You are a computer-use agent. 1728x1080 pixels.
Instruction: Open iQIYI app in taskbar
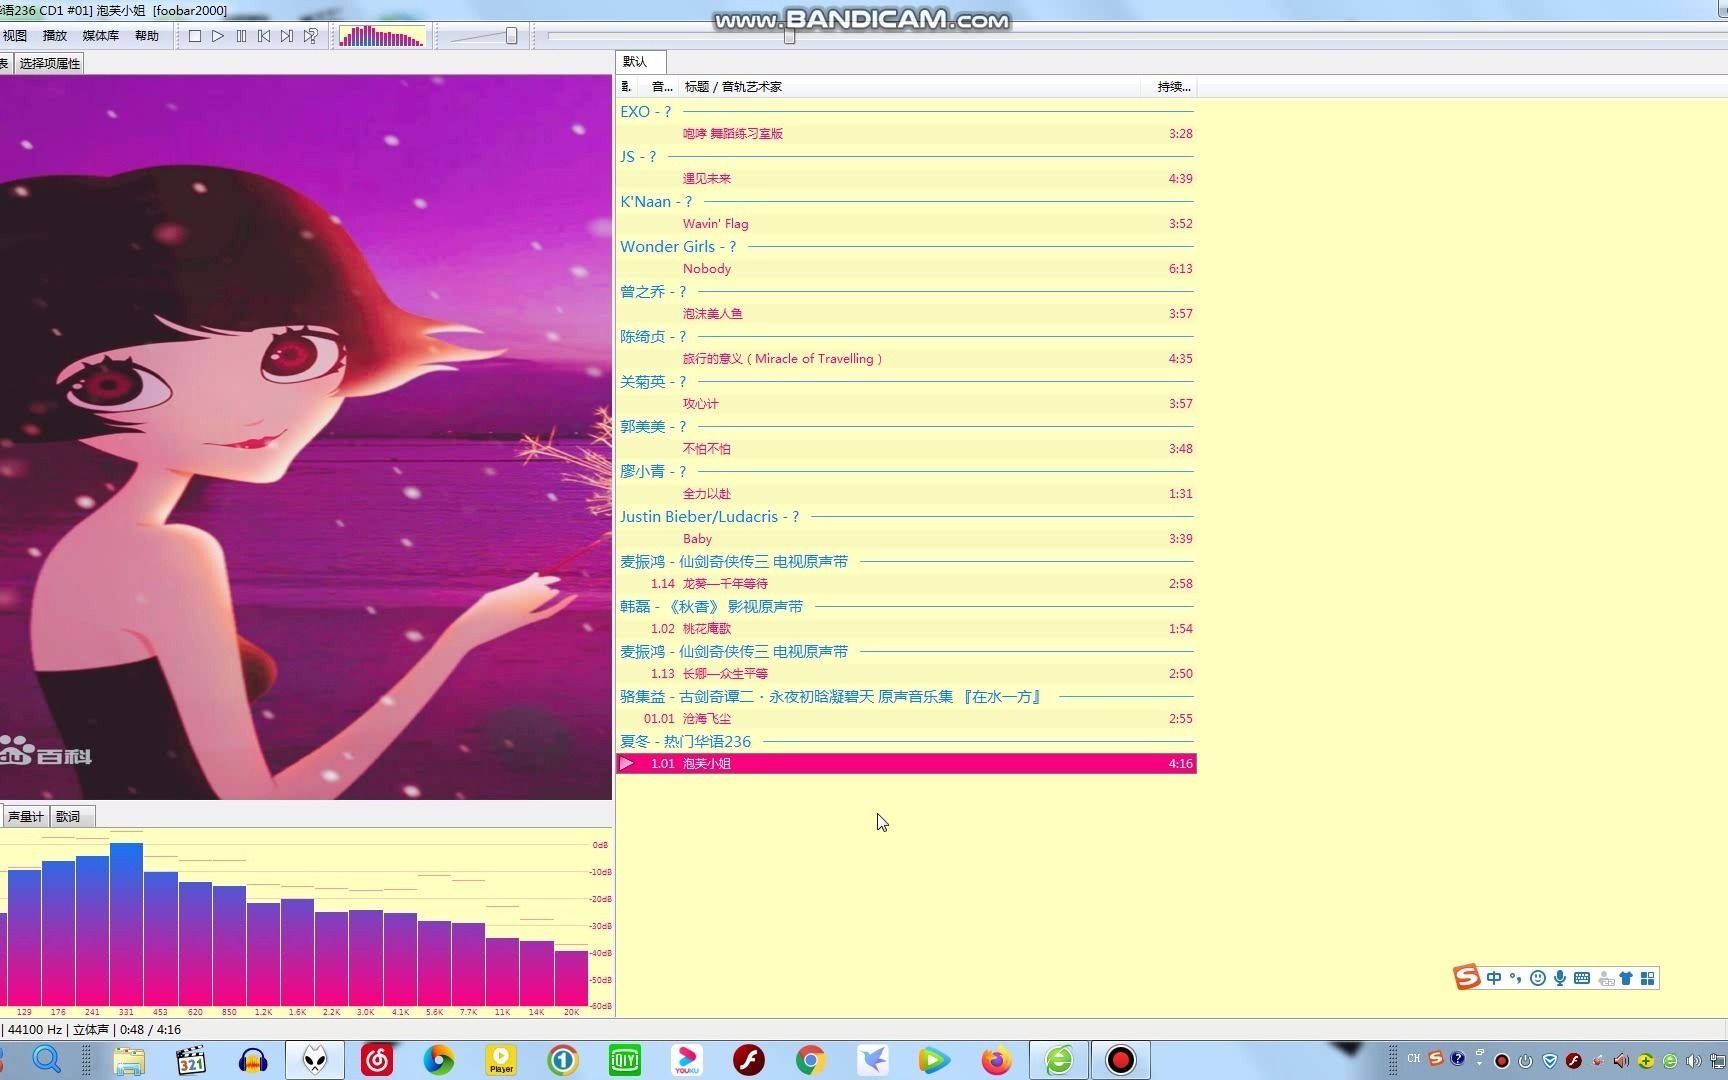[x=625, y=1060]
